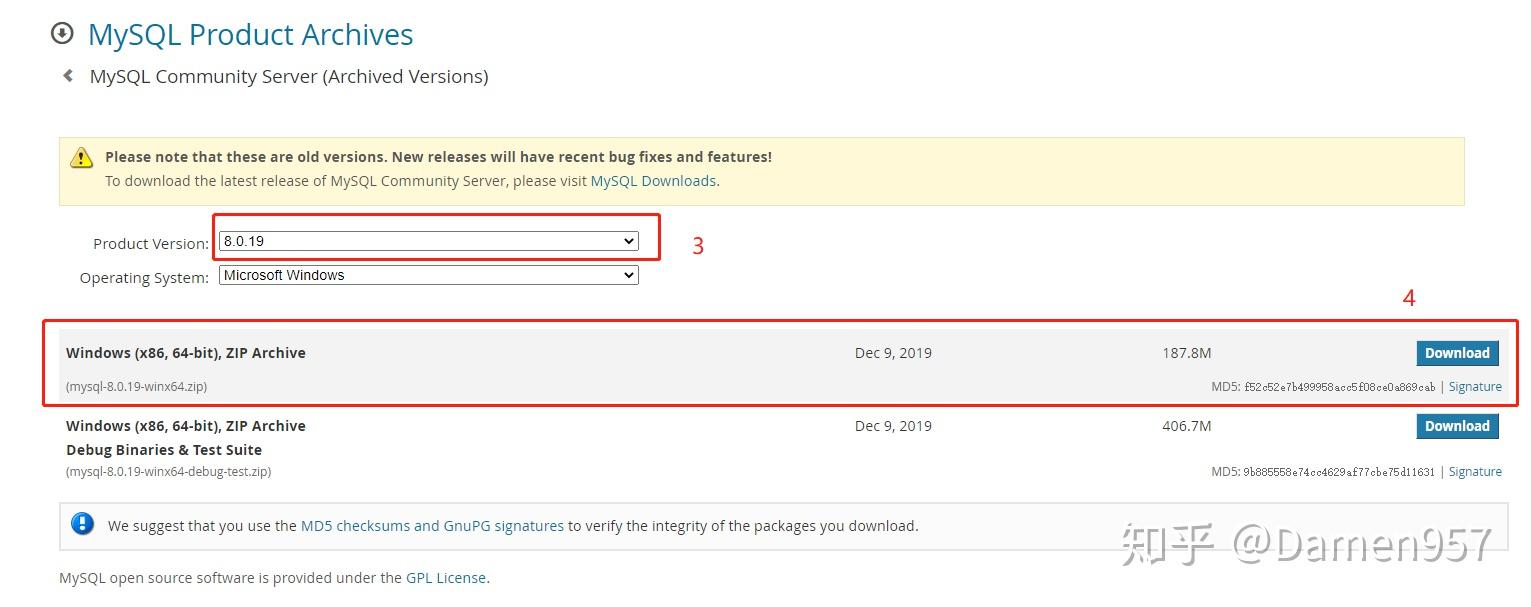Click the mysql-8.0.19-winx64-debug-test.zip filename
1531x607 pixels.
tap(168, 472)
